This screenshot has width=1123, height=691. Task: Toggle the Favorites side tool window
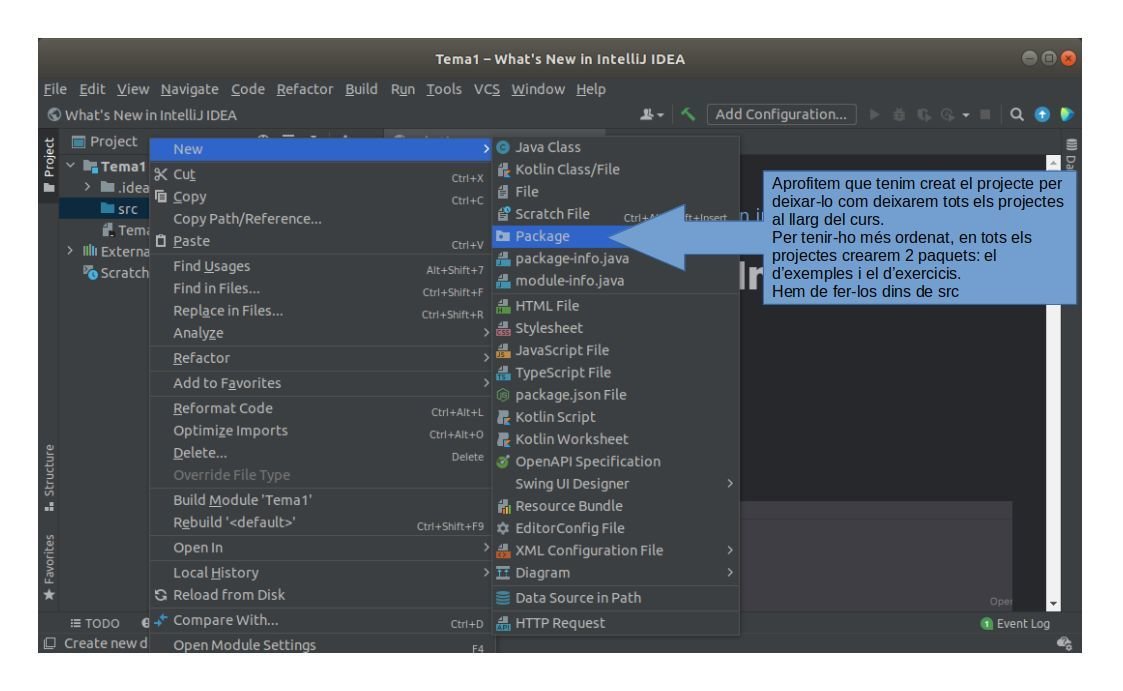(x=49, y=567)
